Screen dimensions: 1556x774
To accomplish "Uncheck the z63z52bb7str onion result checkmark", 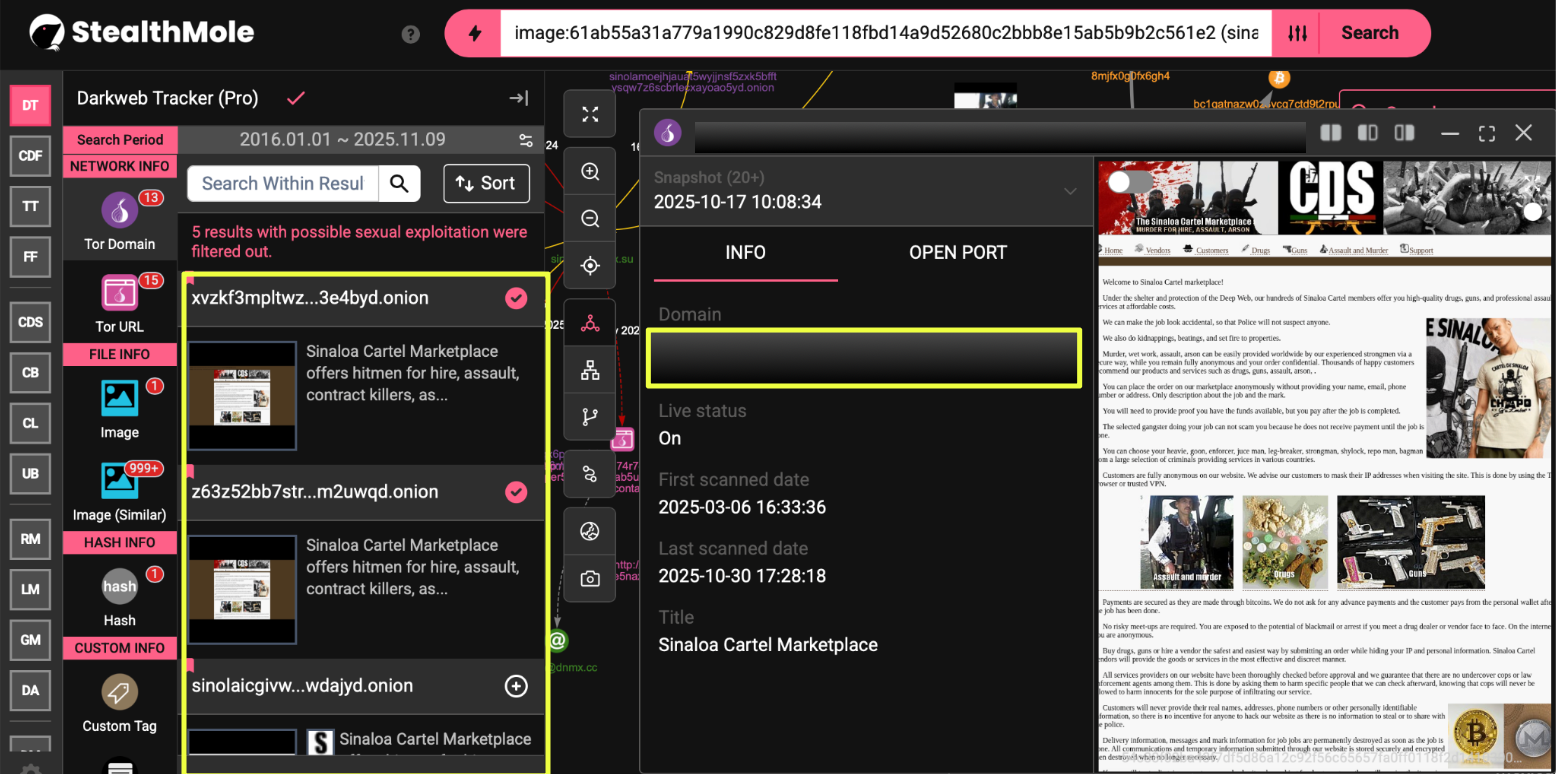I will (x=516, y=492).
